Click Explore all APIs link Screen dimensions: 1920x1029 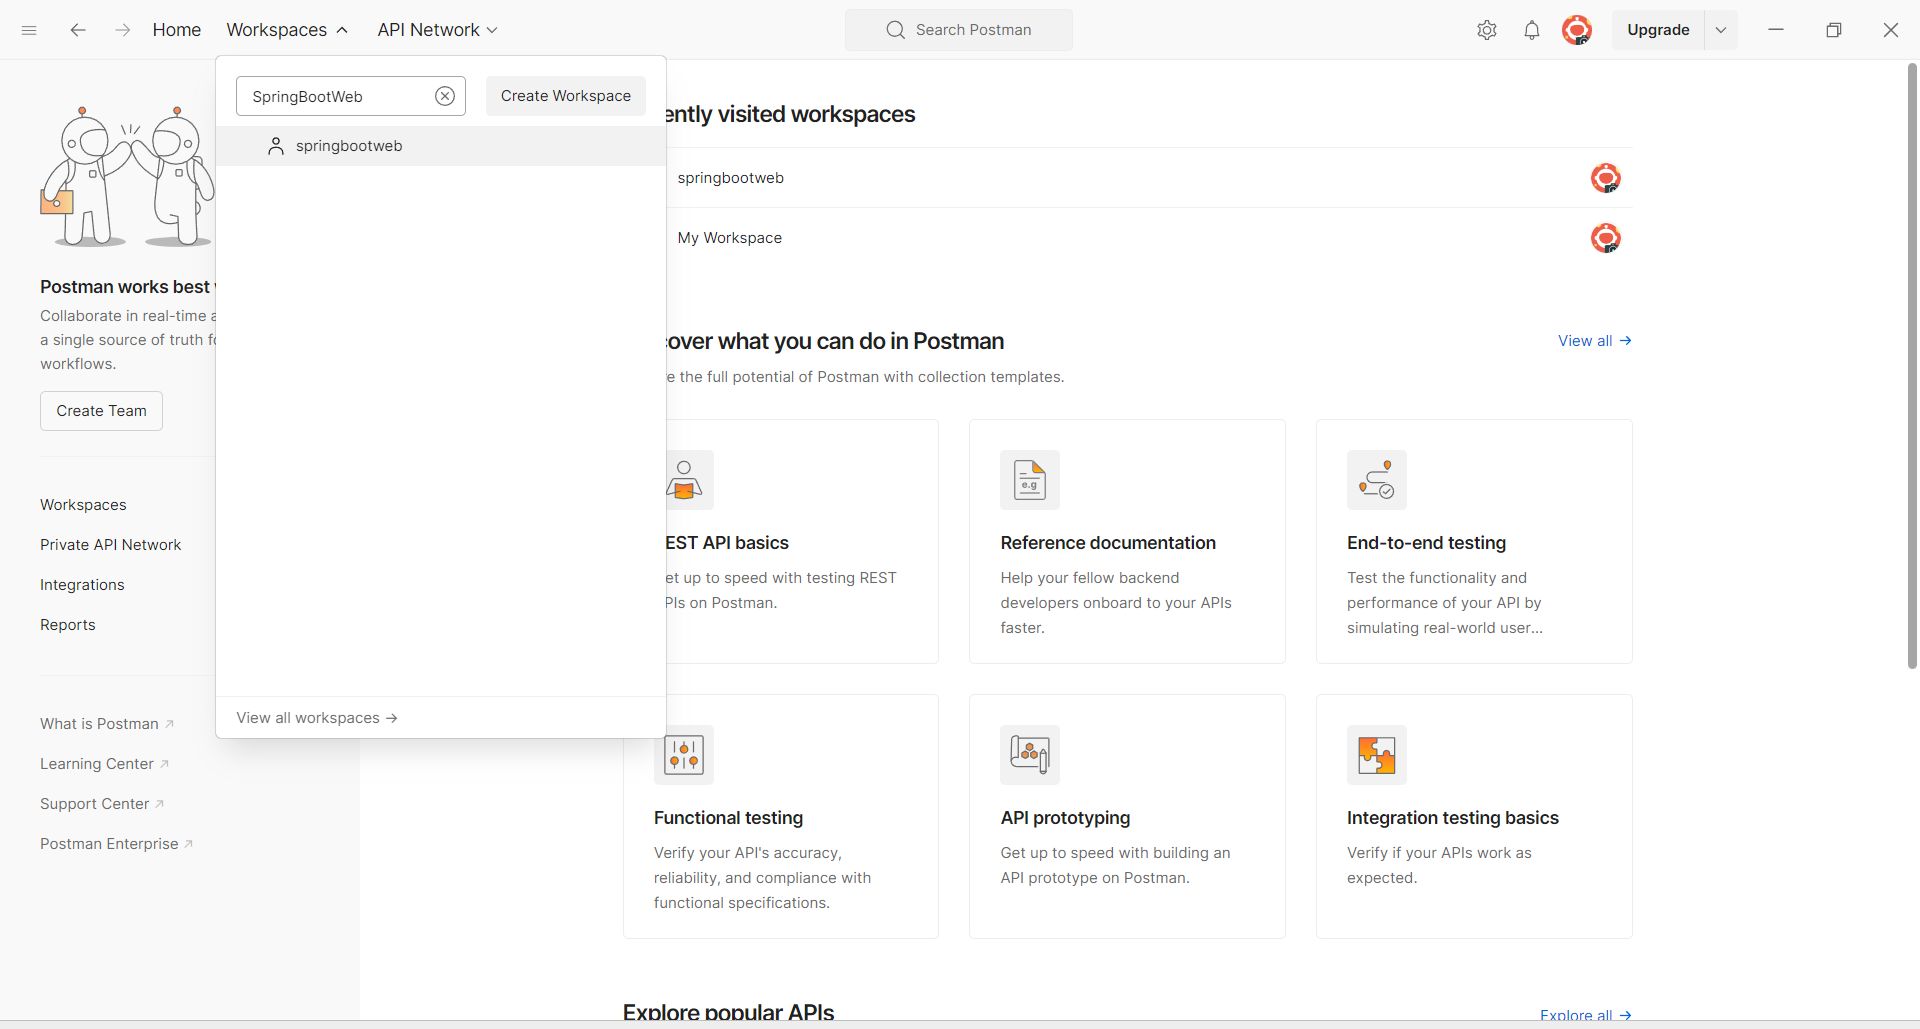click(x=1586, y=1015)
